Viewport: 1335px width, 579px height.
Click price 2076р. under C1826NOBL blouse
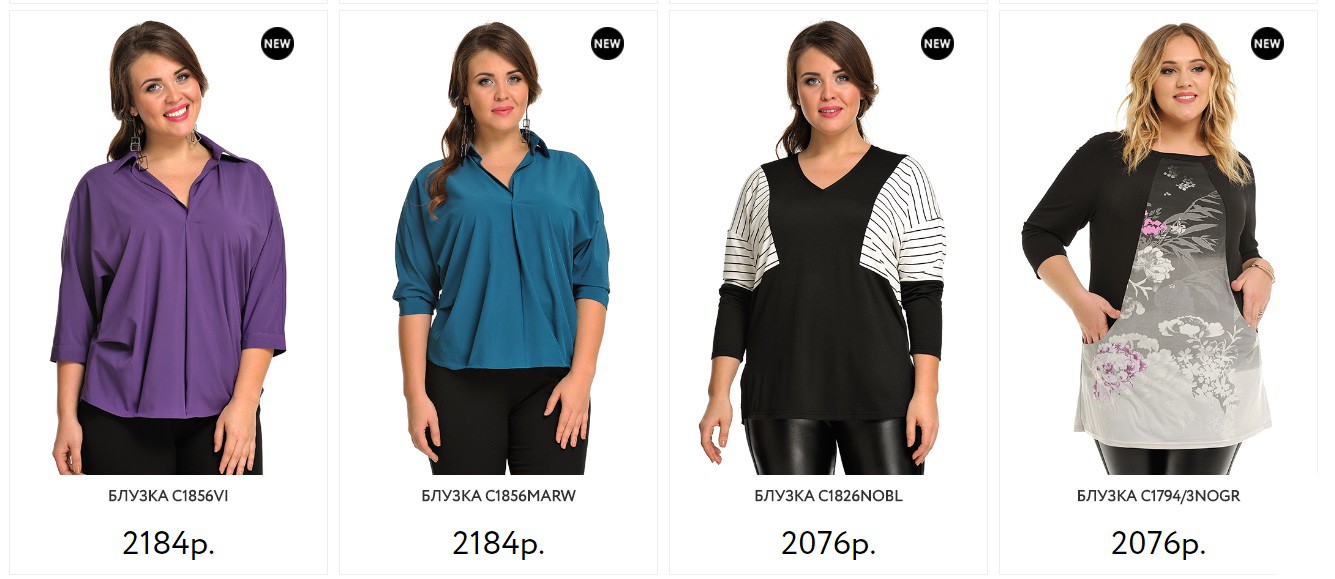pos(829,543)
